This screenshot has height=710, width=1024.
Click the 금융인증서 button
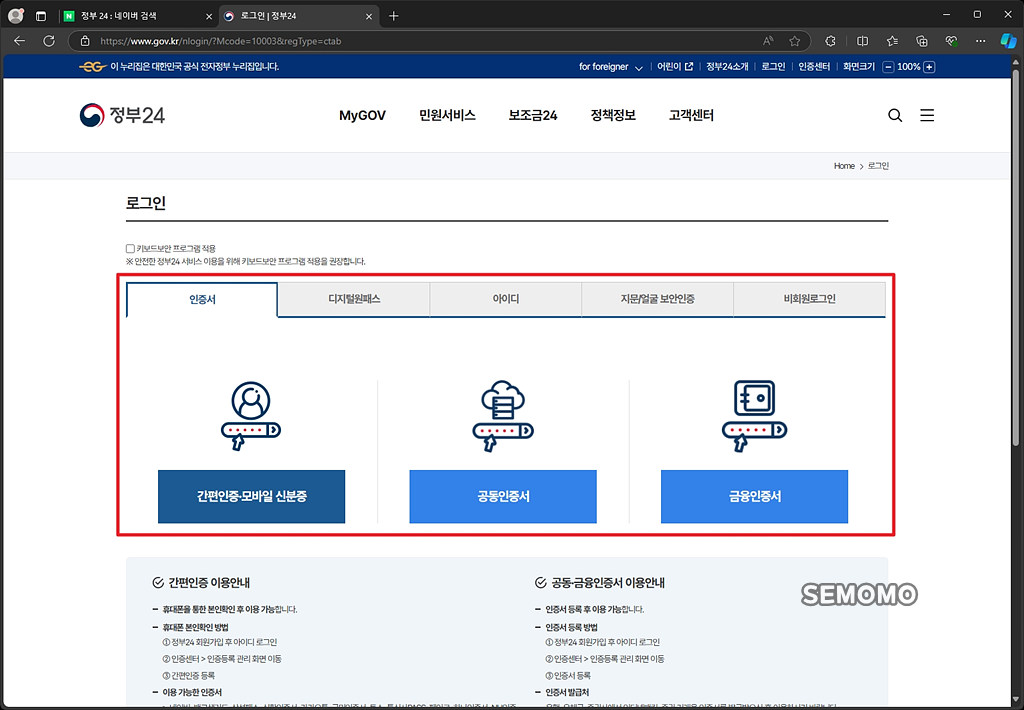click(754, 496)
